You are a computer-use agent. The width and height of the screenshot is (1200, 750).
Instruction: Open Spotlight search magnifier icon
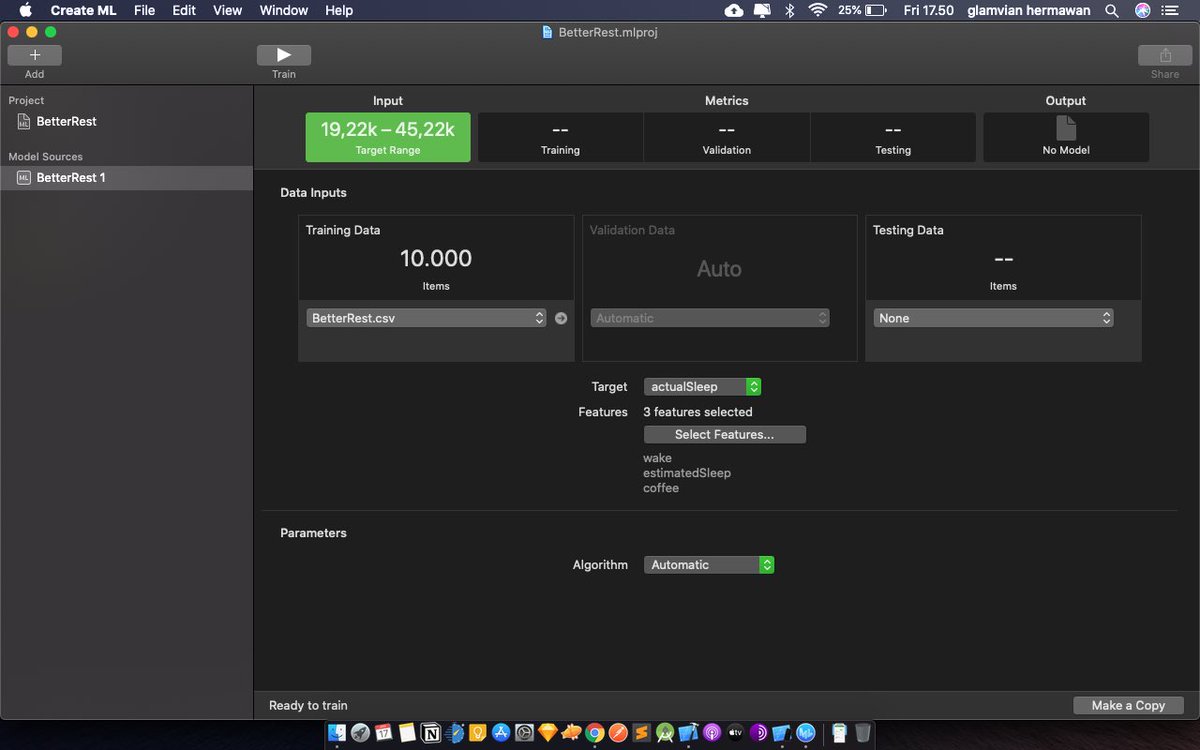[1112, 10]
